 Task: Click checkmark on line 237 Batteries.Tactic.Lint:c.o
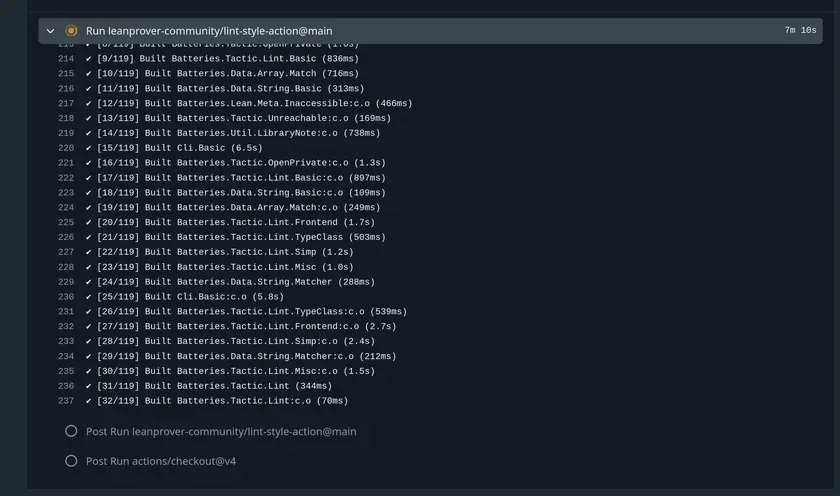point(89,401)
